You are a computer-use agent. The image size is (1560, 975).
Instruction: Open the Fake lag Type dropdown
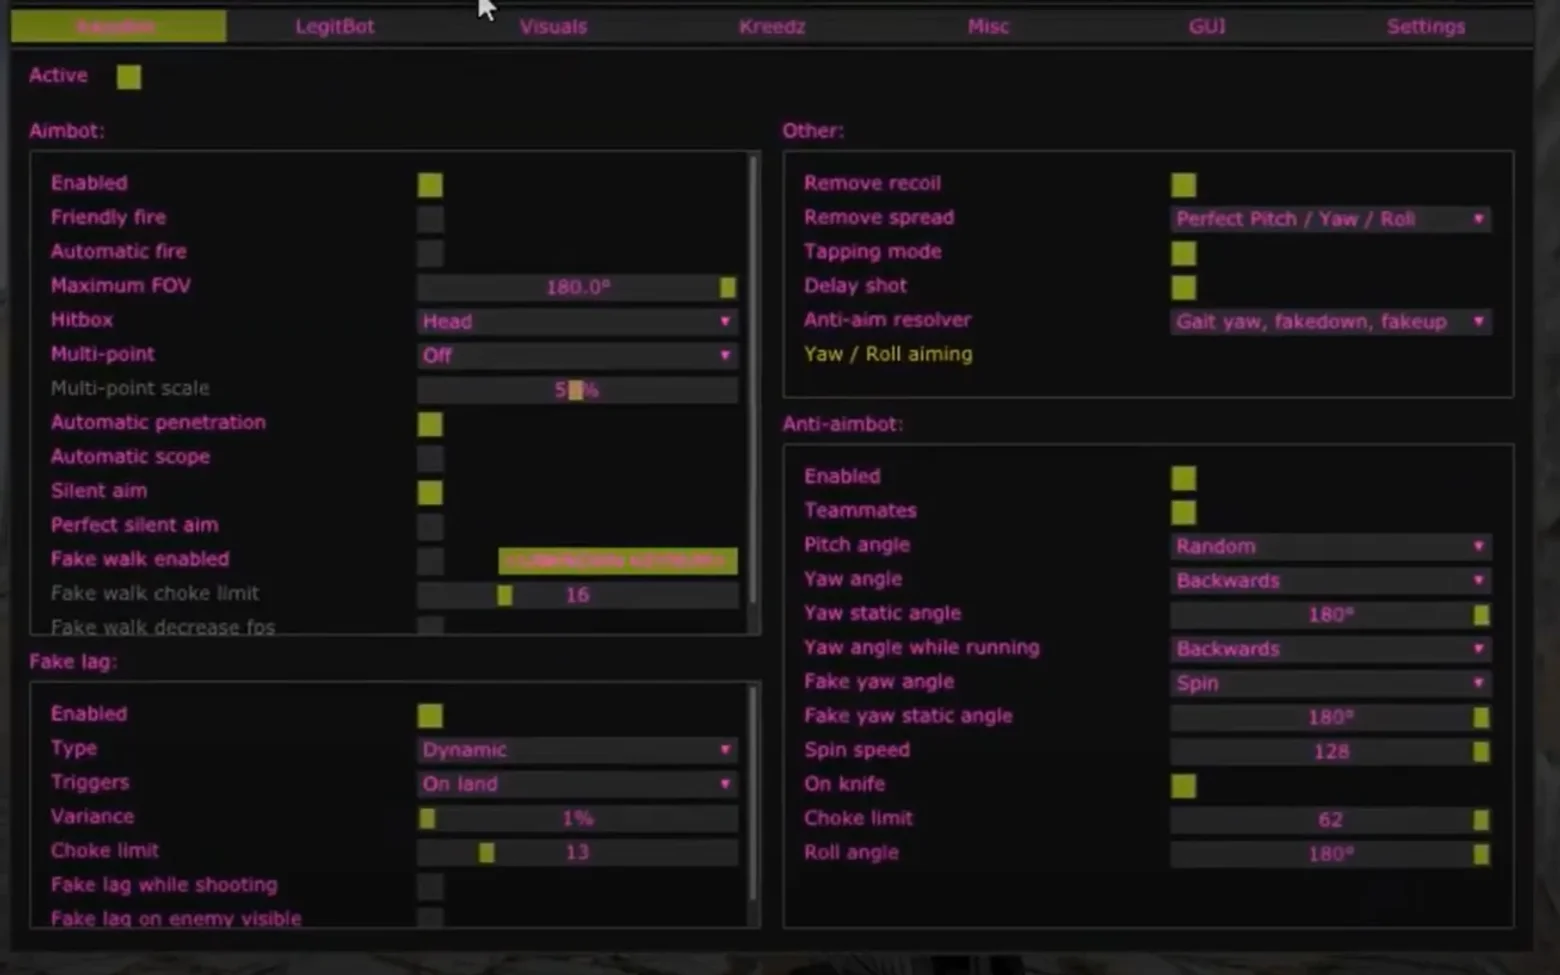(x=577, y=750)
